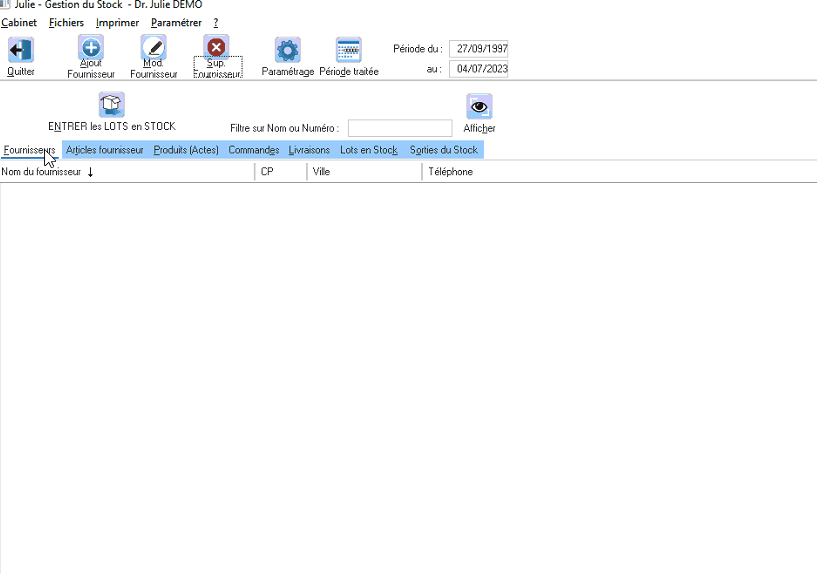Sort by Nom du fournisseur column header
This screenshot has width=817, height=574.
pos(127,171)
